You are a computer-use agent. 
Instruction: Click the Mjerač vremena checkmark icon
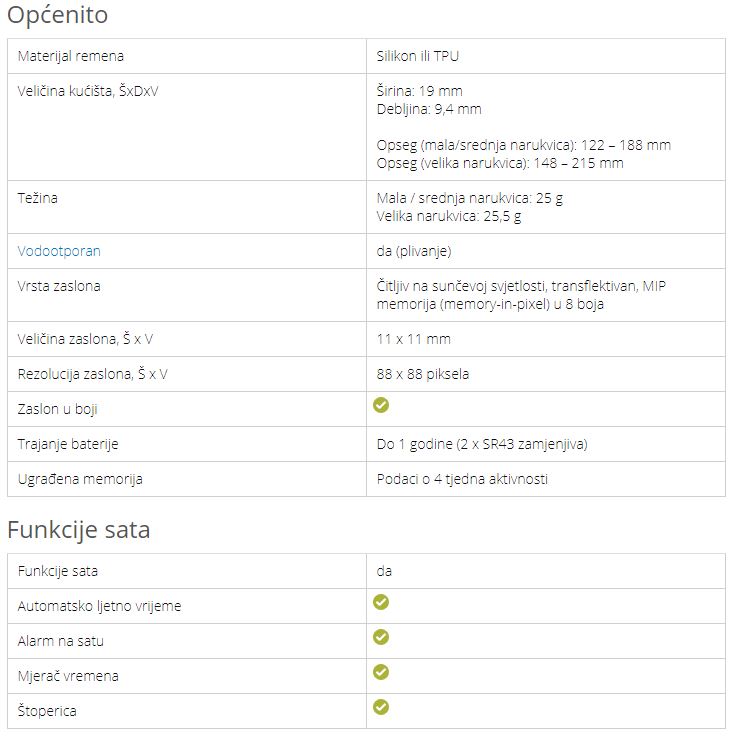(381, 673)
